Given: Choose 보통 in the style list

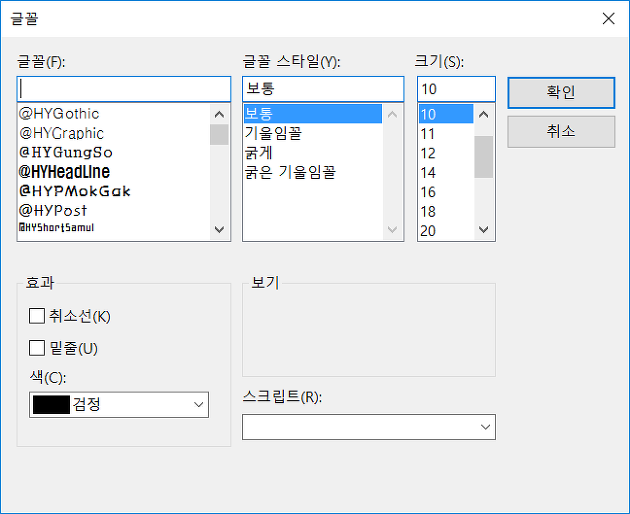Looking at the screenshot, I should coord(313,114).
